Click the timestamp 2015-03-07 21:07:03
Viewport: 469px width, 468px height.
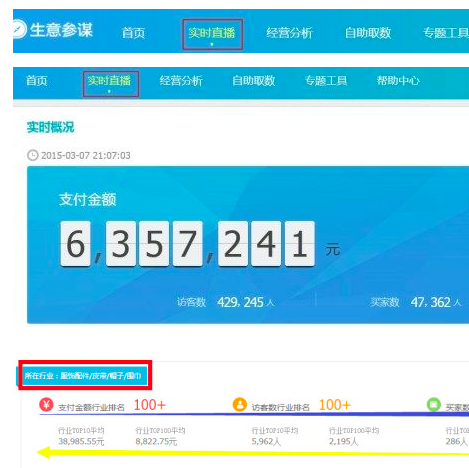86,156
